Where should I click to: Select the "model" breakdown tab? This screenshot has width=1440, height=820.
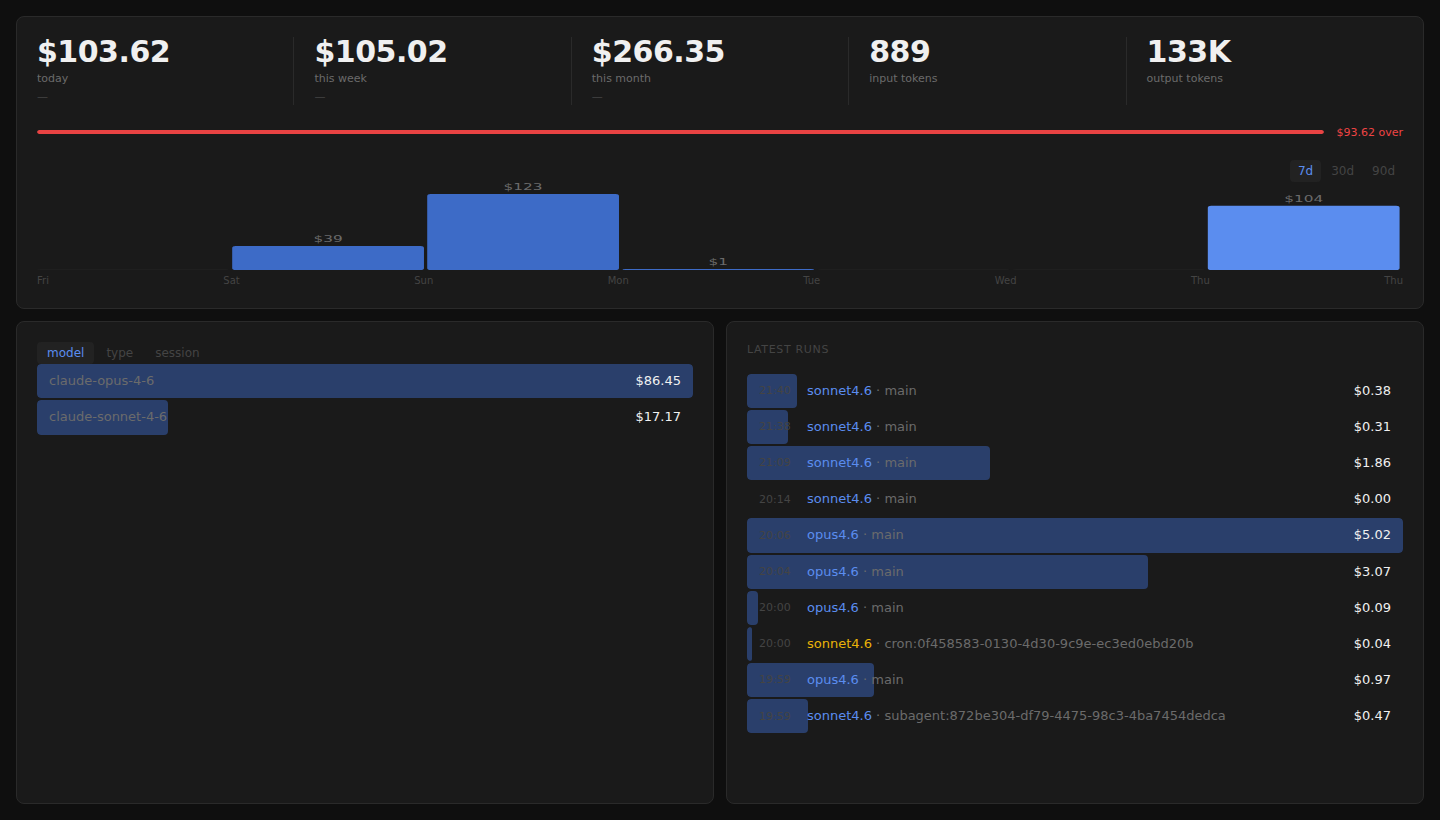tap(65, 352)
